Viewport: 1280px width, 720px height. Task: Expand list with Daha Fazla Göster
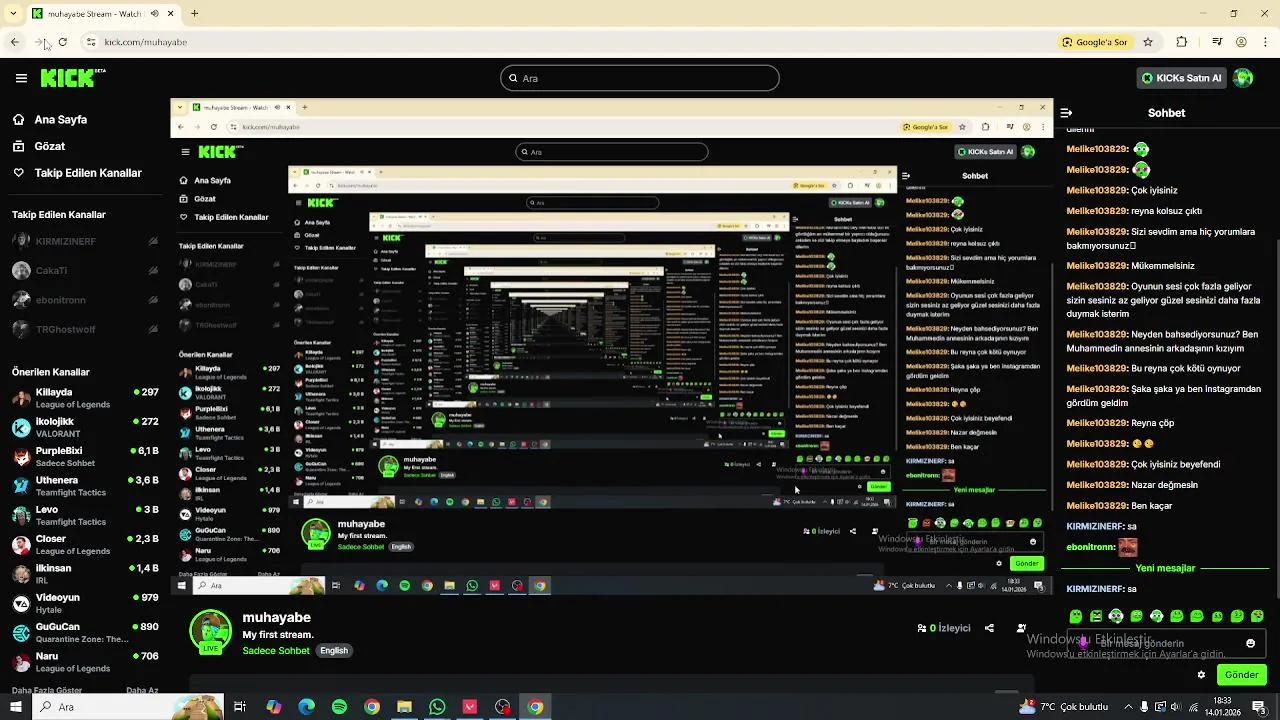(47, 690)
